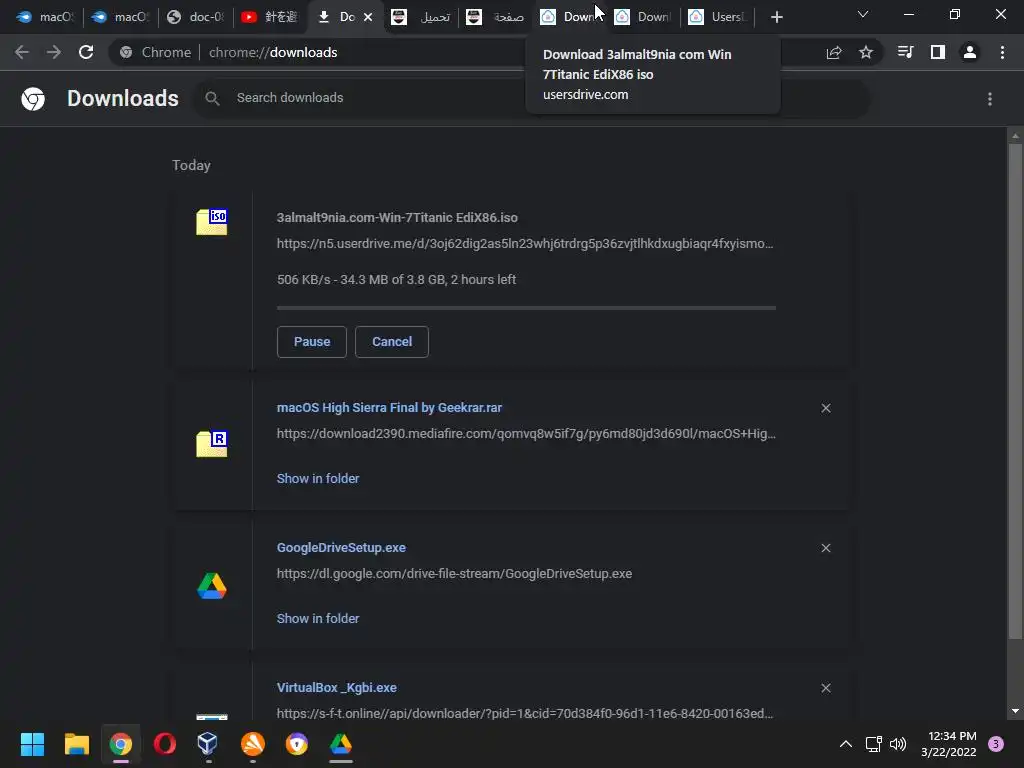
Task: Open Opera browser from taskbar
Action: click(165, 744)
